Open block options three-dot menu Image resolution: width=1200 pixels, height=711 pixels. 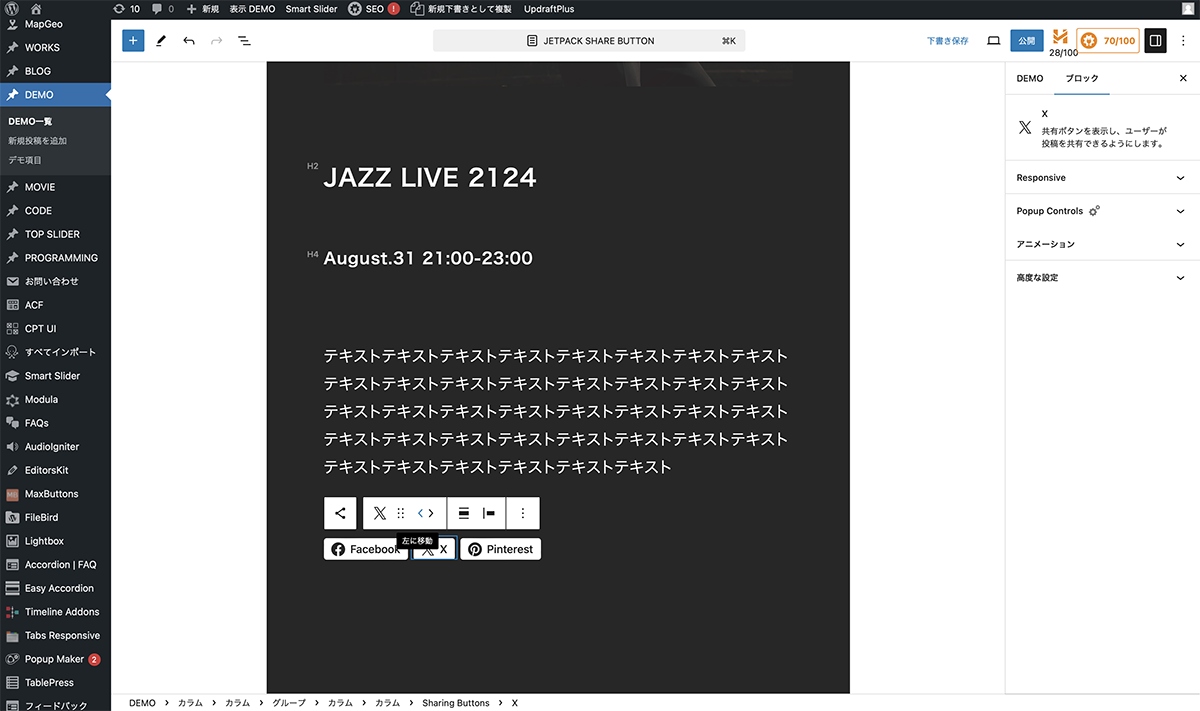coord(523,513)
